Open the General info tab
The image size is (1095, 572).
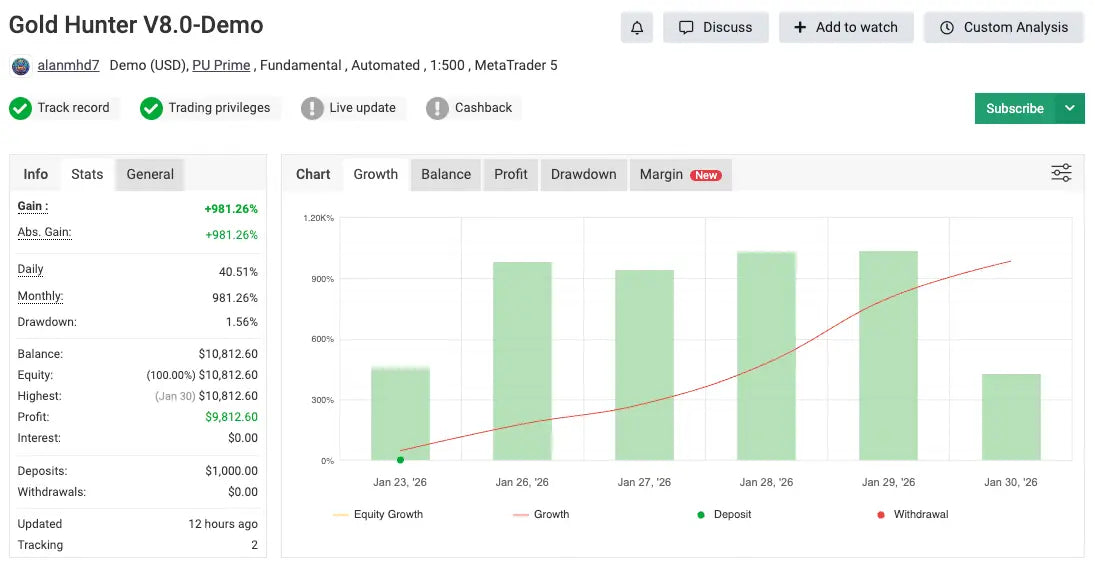click(x=150, y=174)
